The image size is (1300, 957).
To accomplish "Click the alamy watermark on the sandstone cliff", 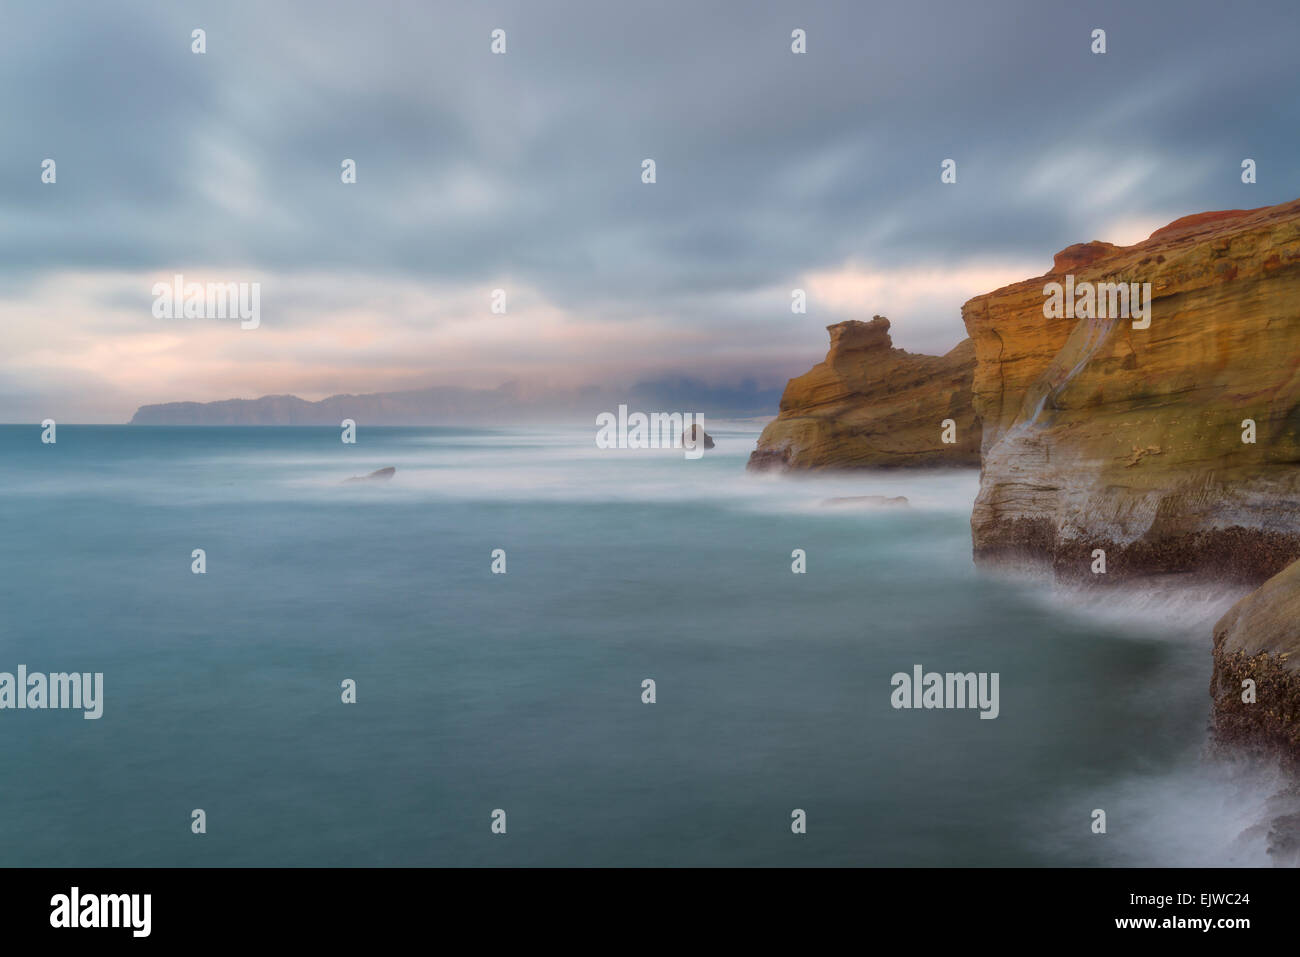I will [x=1096, y=302].
